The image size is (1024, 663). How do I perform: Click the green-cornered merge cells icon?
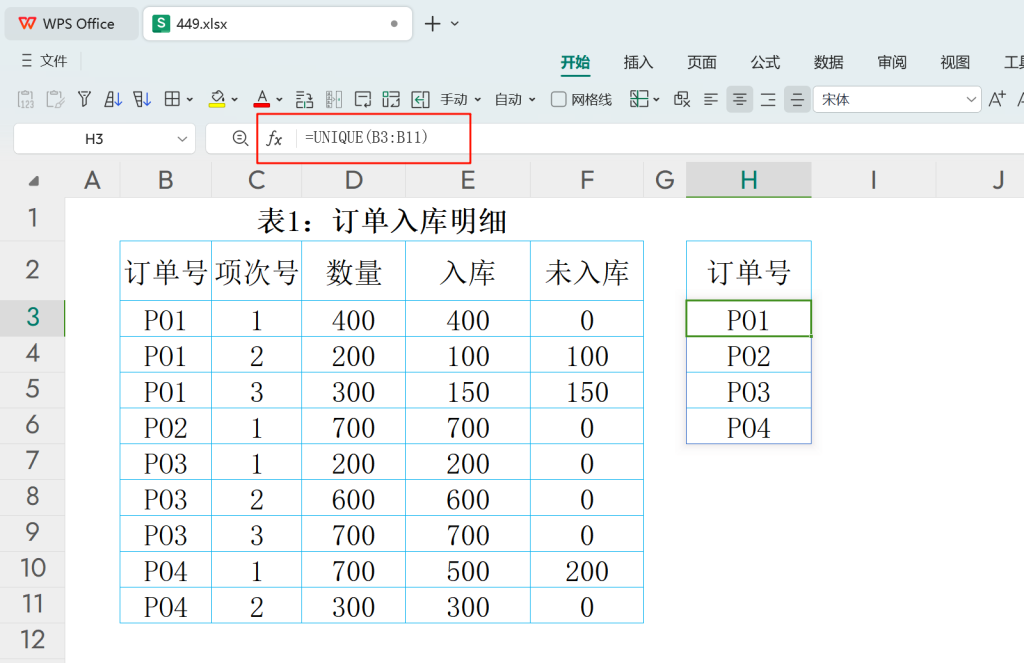click(391, 99)
